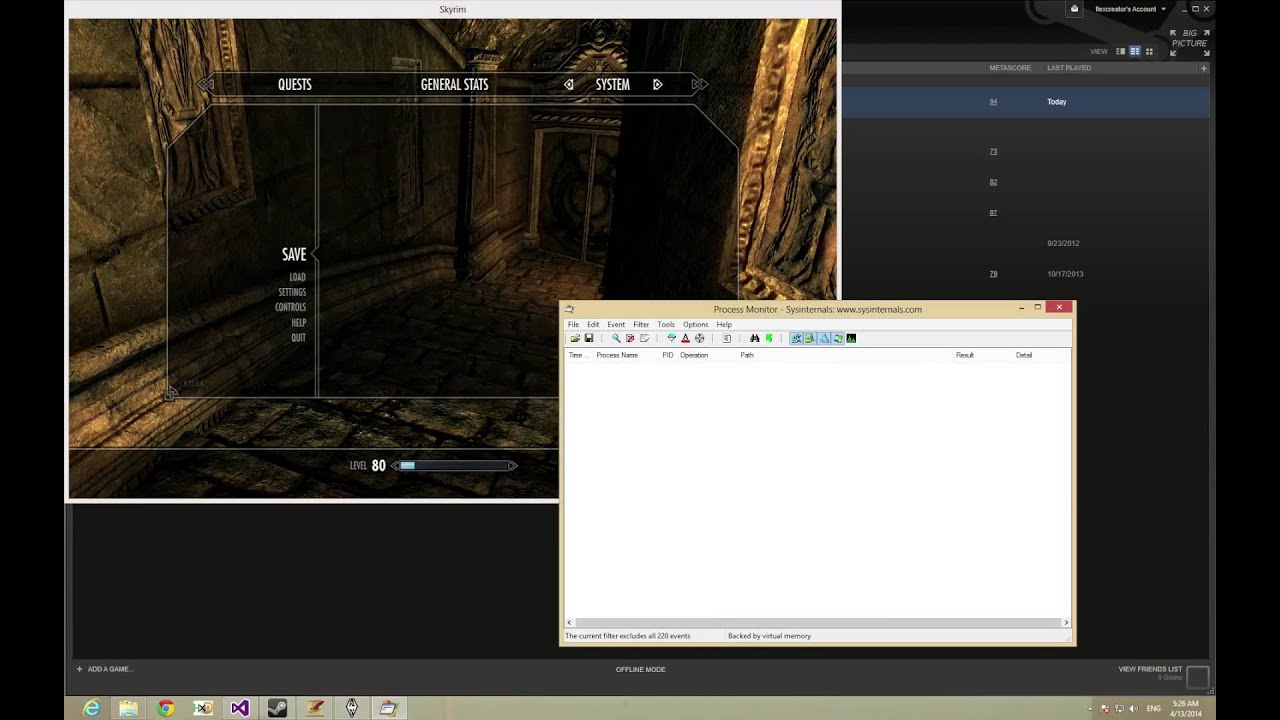The width and height of the screenshot is (1280, 720).
Task: Open the Tools menu in Process Monitor
Action: click(x=666, y=324)
